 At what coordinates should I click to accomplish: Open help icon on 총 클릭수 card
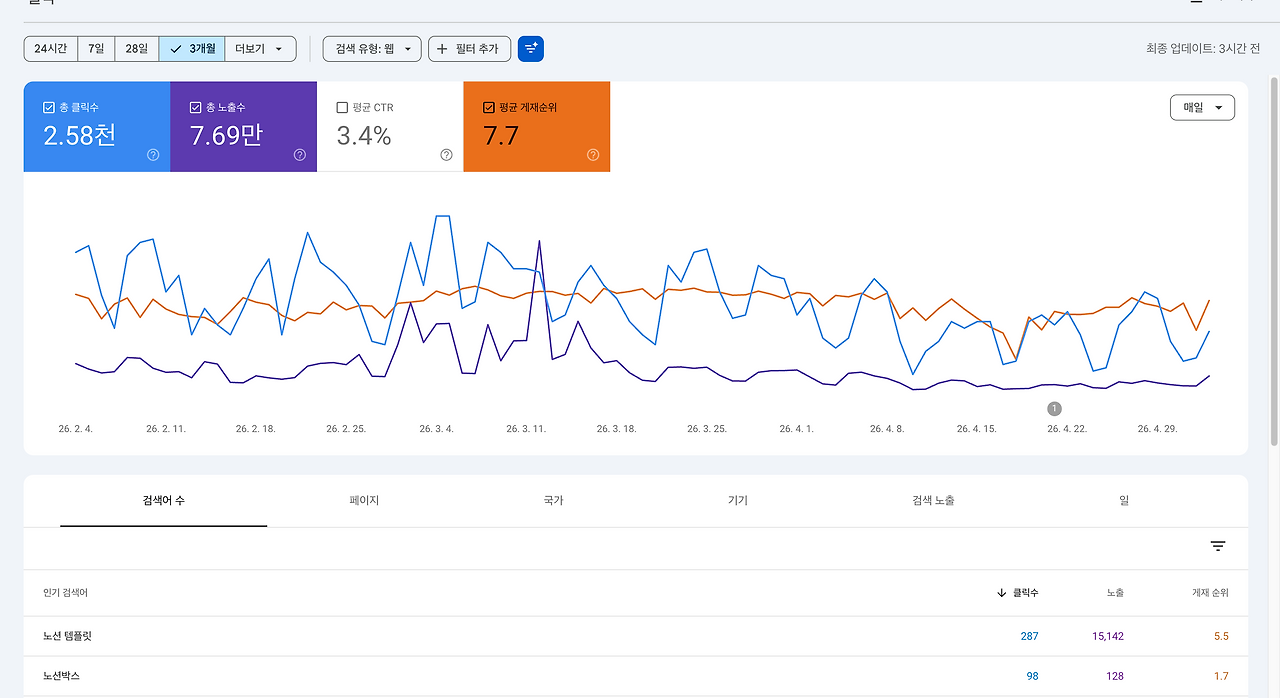[x=153, y=155]
